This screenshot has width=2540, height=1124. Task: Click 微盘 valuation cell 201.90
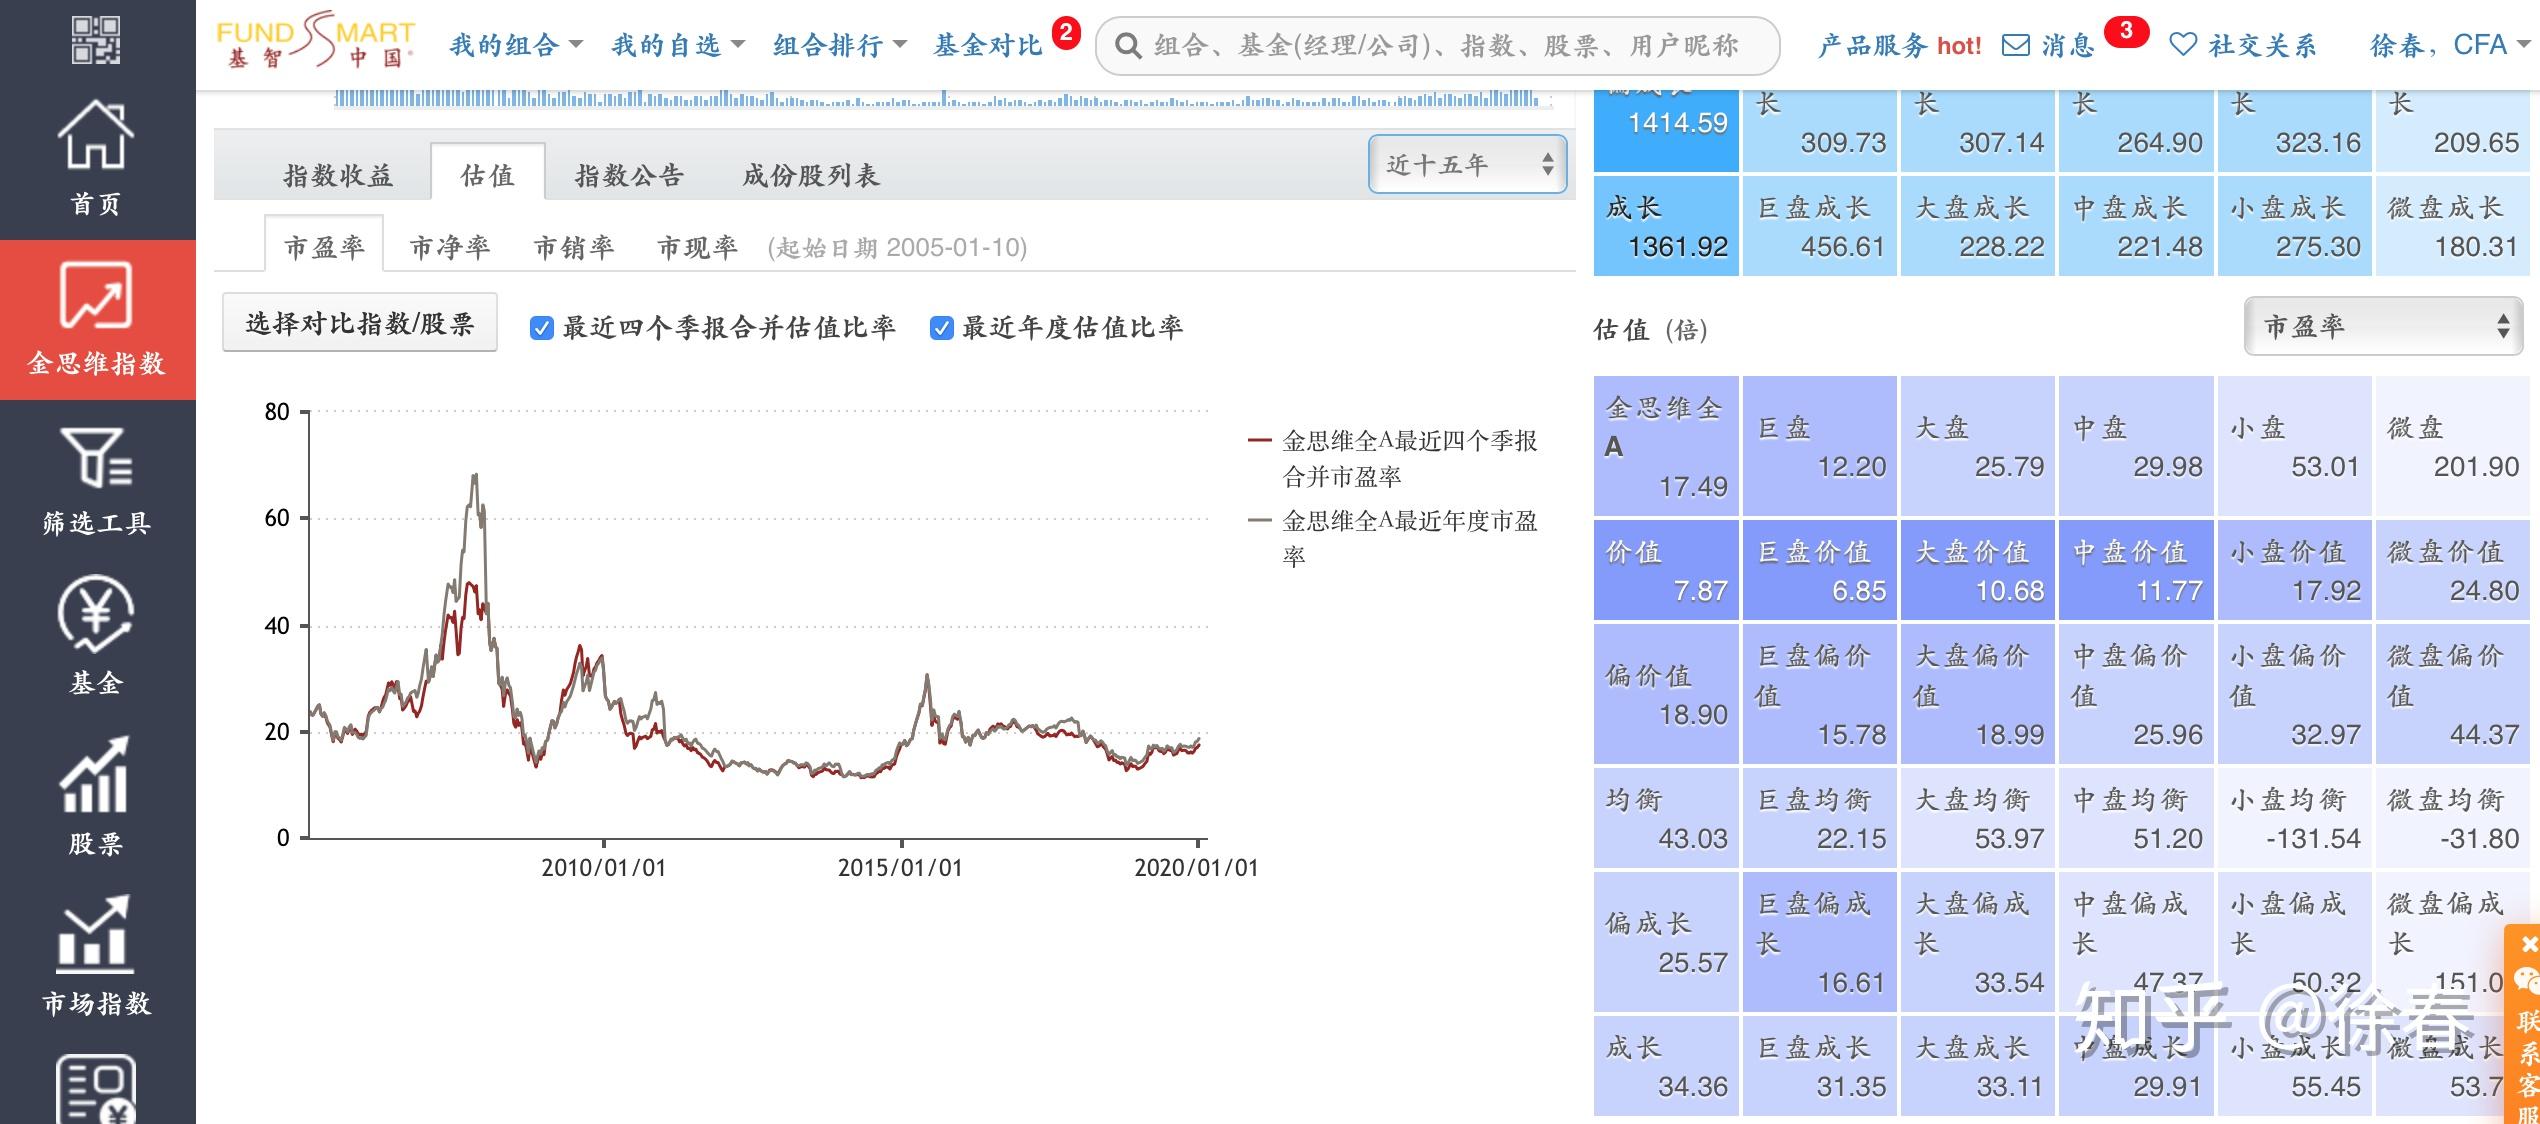pos(2452,446)
